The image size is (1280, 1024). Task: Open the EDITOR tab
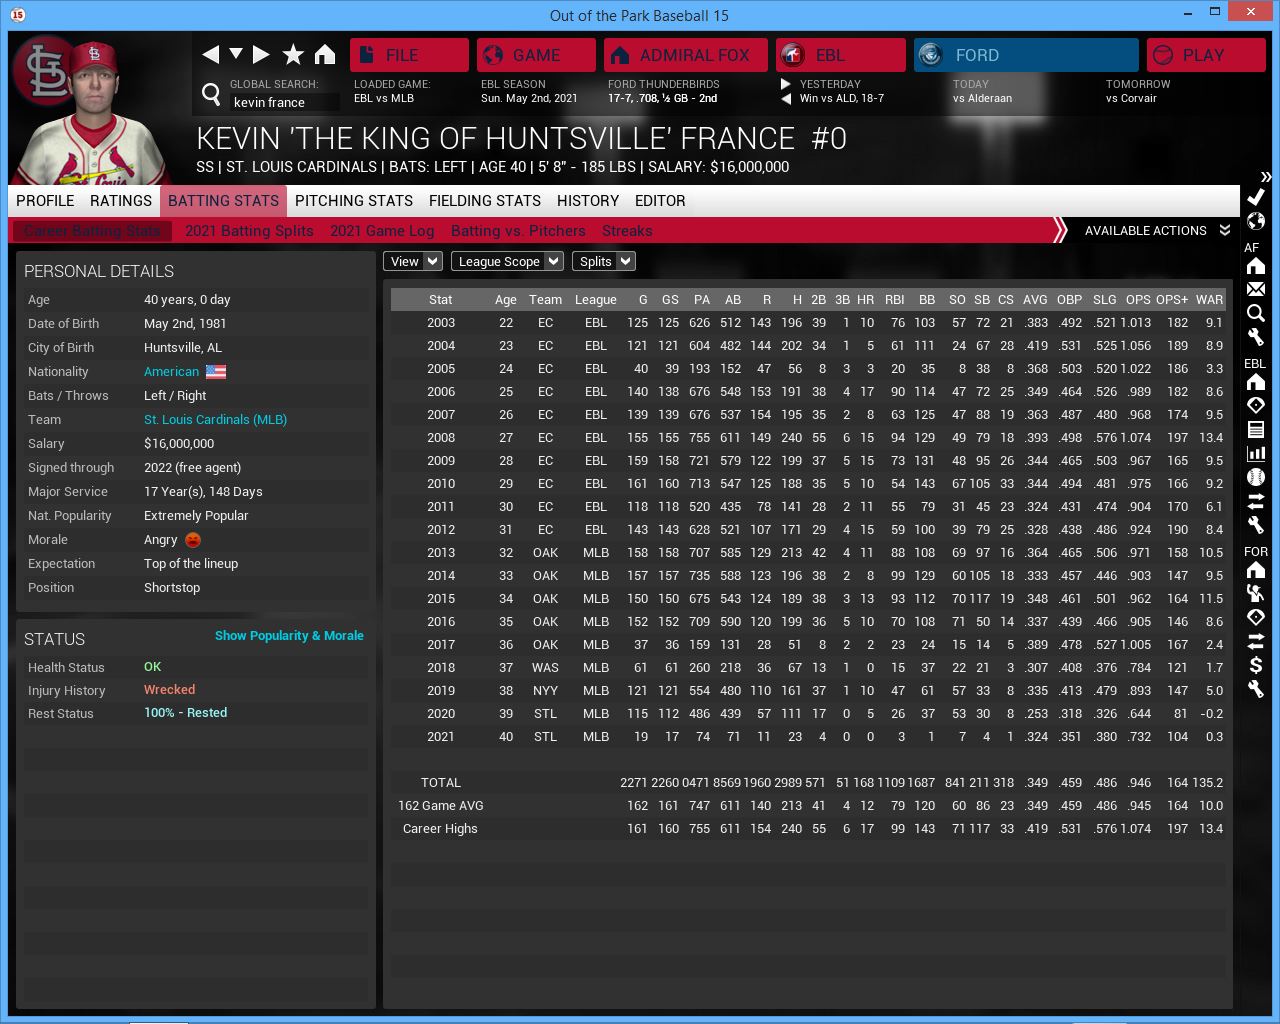pos(660,201)
